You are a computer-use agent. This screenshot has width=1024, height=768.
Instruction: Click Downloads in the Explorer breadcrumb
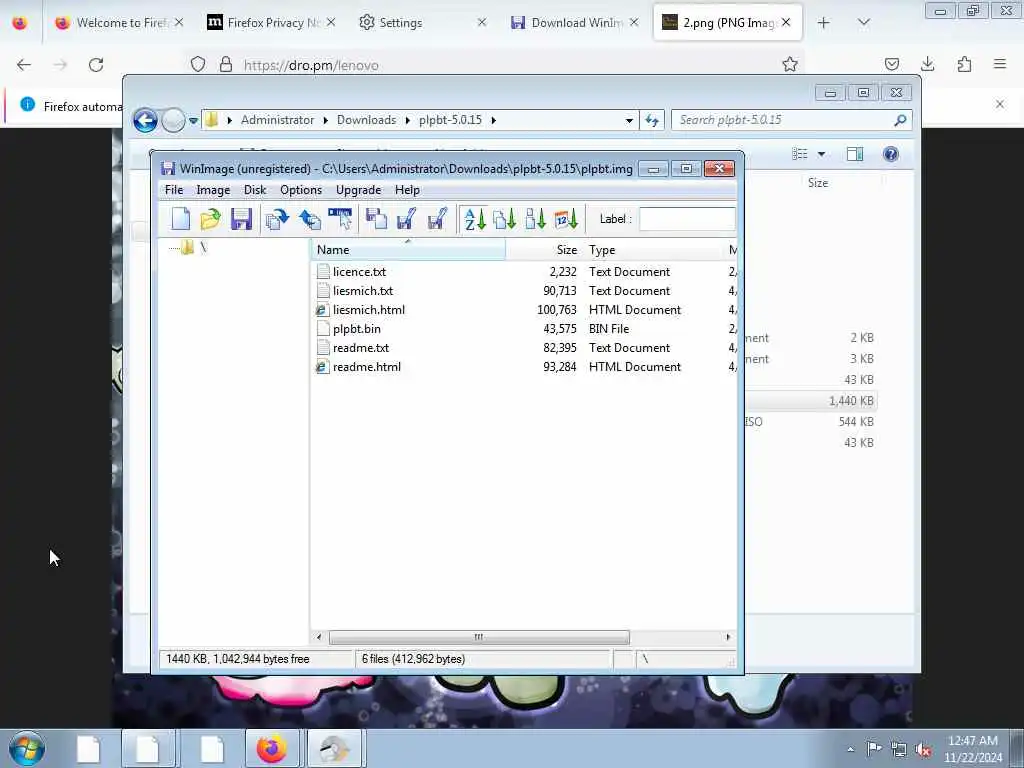pos(366,120)
